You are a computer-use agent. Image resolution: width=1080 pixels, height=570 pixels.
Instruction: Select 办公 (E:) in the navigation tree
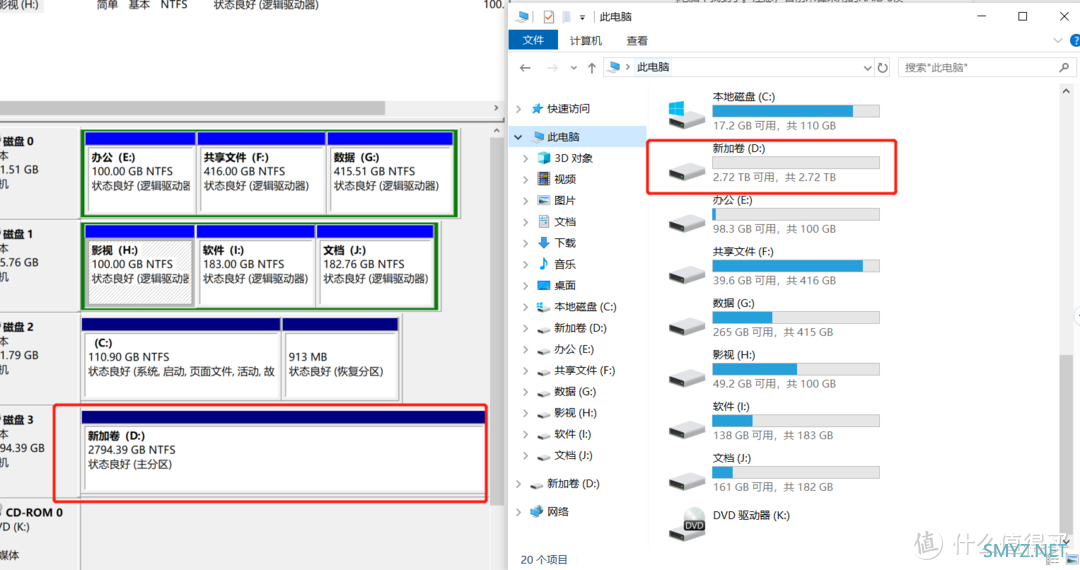pyautogui.click(x=574, y=349)
